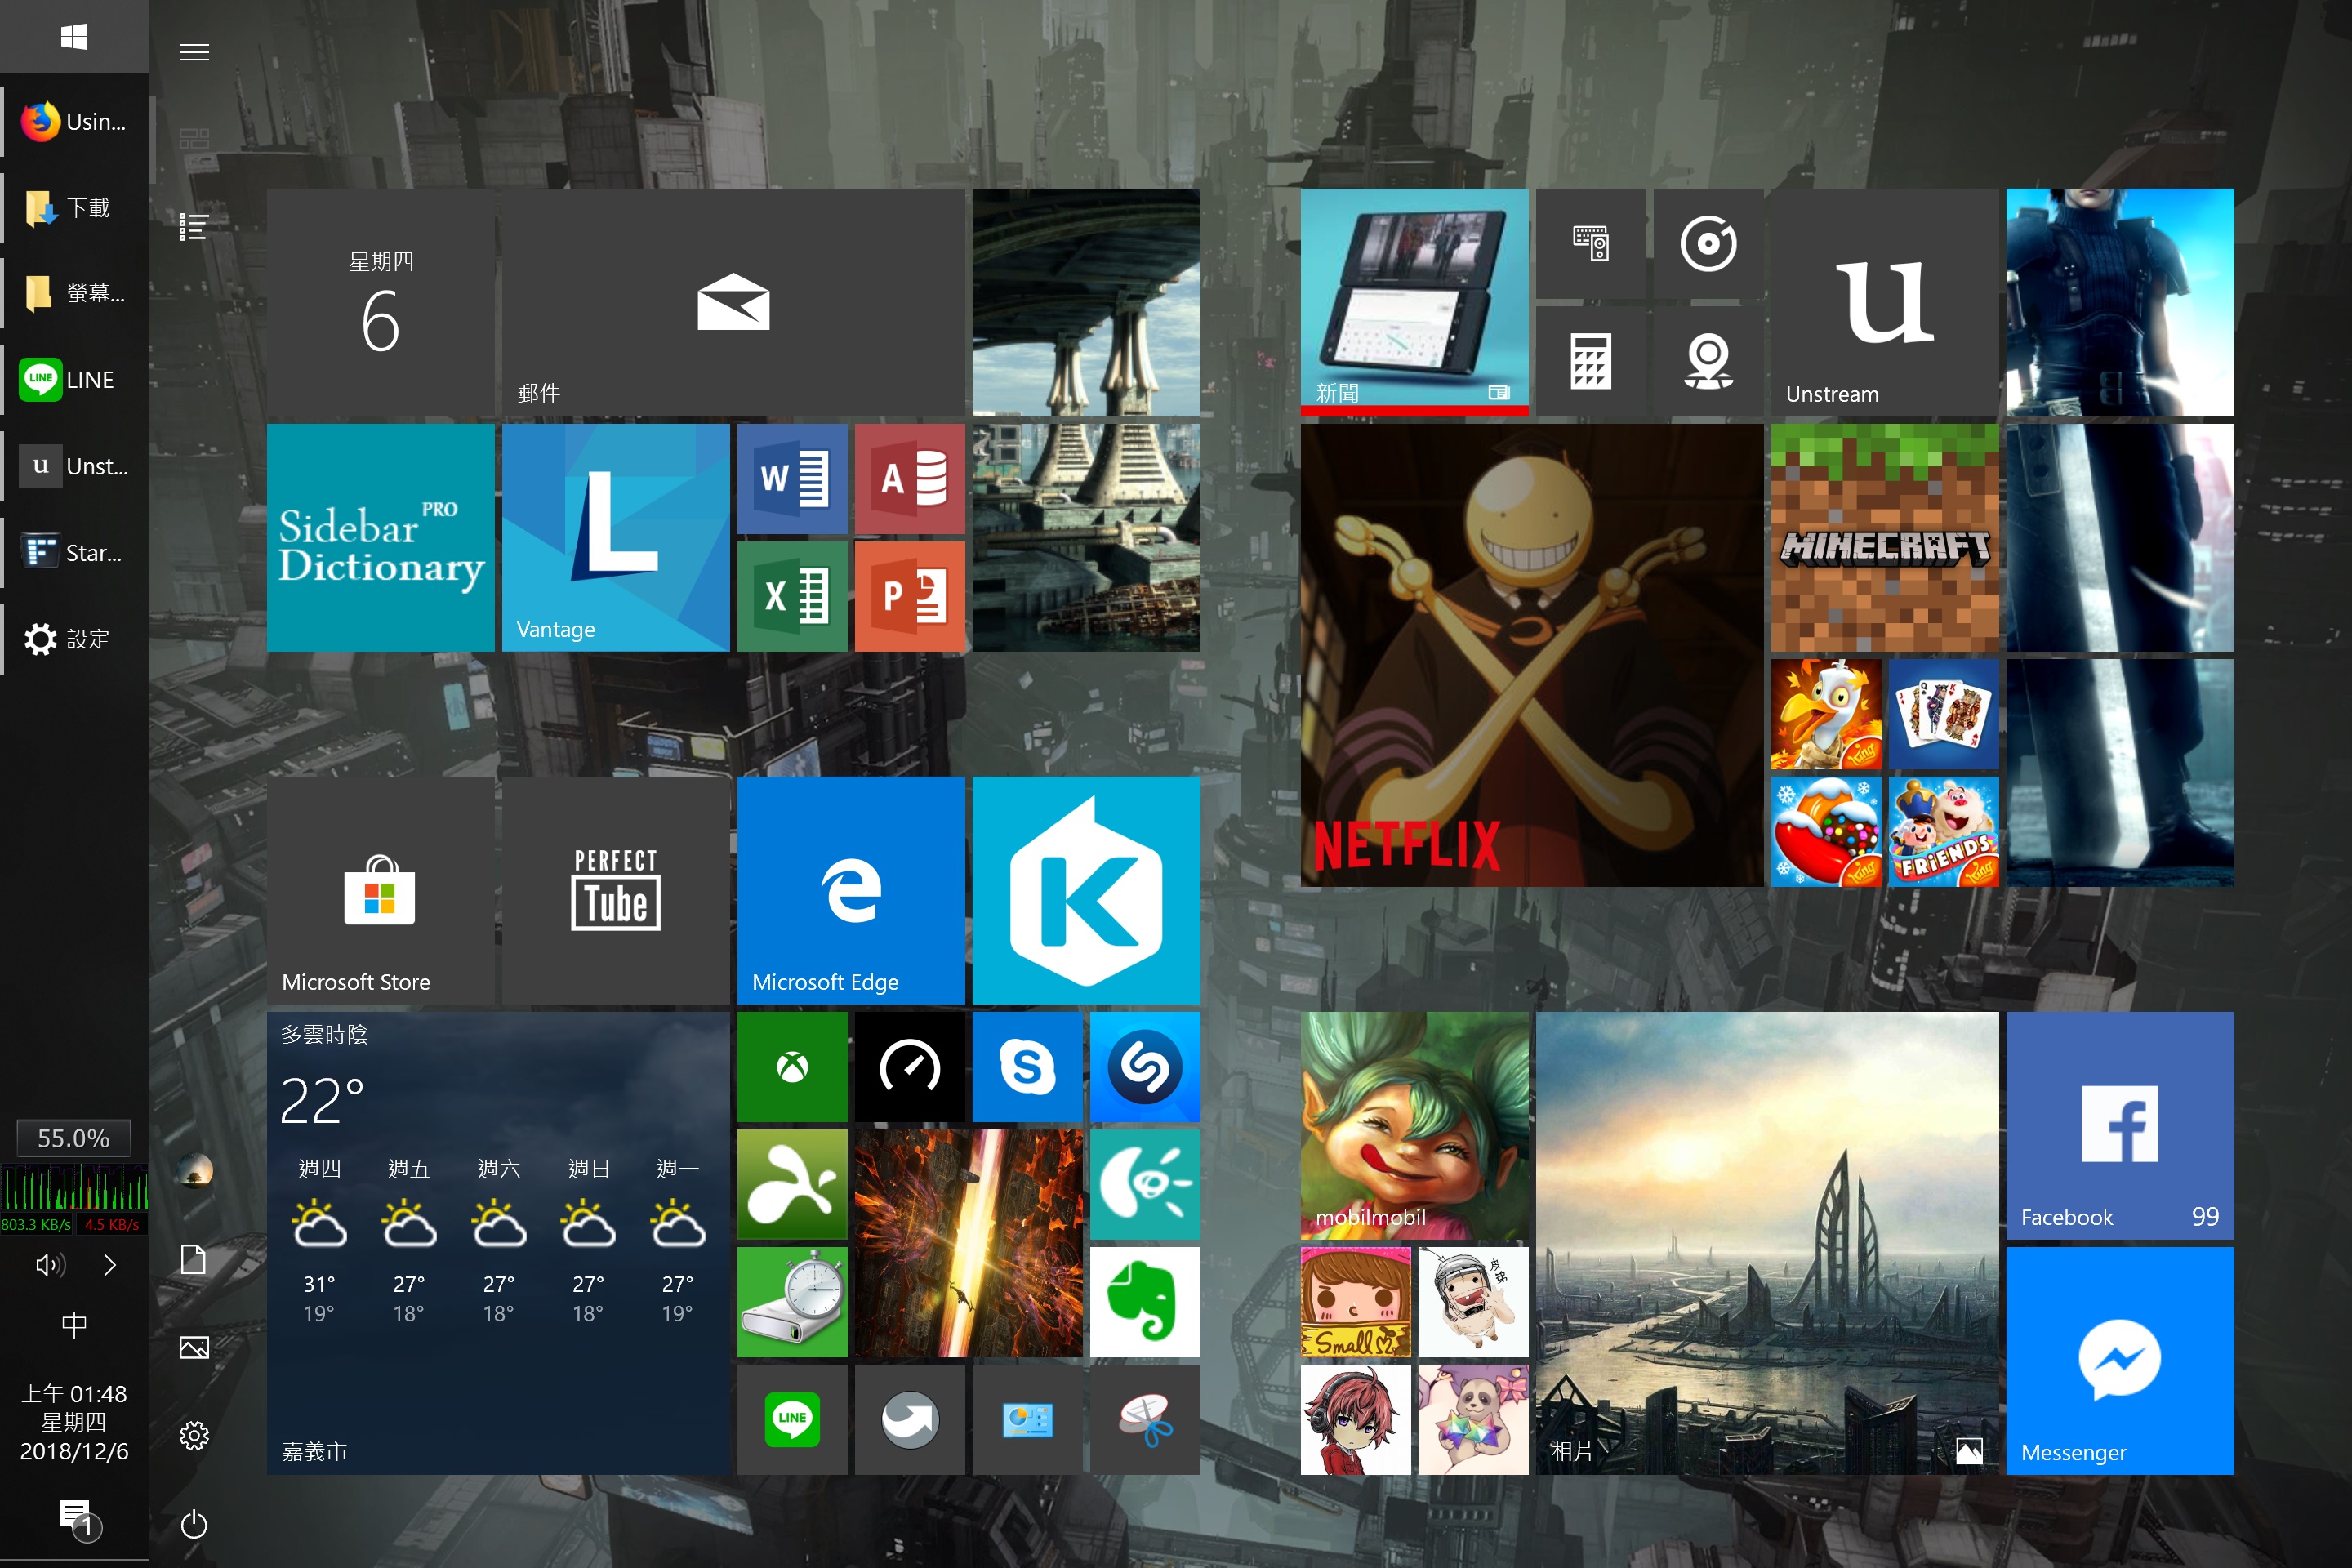Open the Control Panel tile
The height and width of the screenshot is (1568, 2352).
[x=1027, y=1419]
